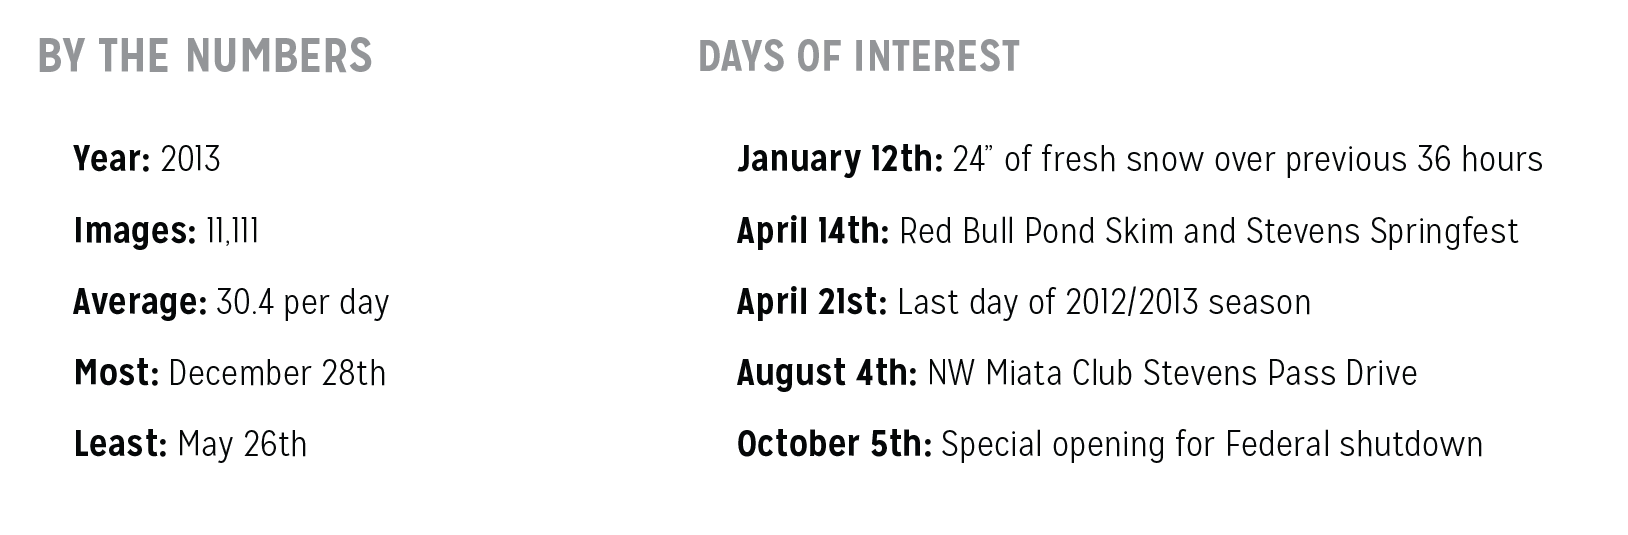Click NW Miata Club Stevens Pass Drive
The image size is (1628, 535).
coord(1173,373)
